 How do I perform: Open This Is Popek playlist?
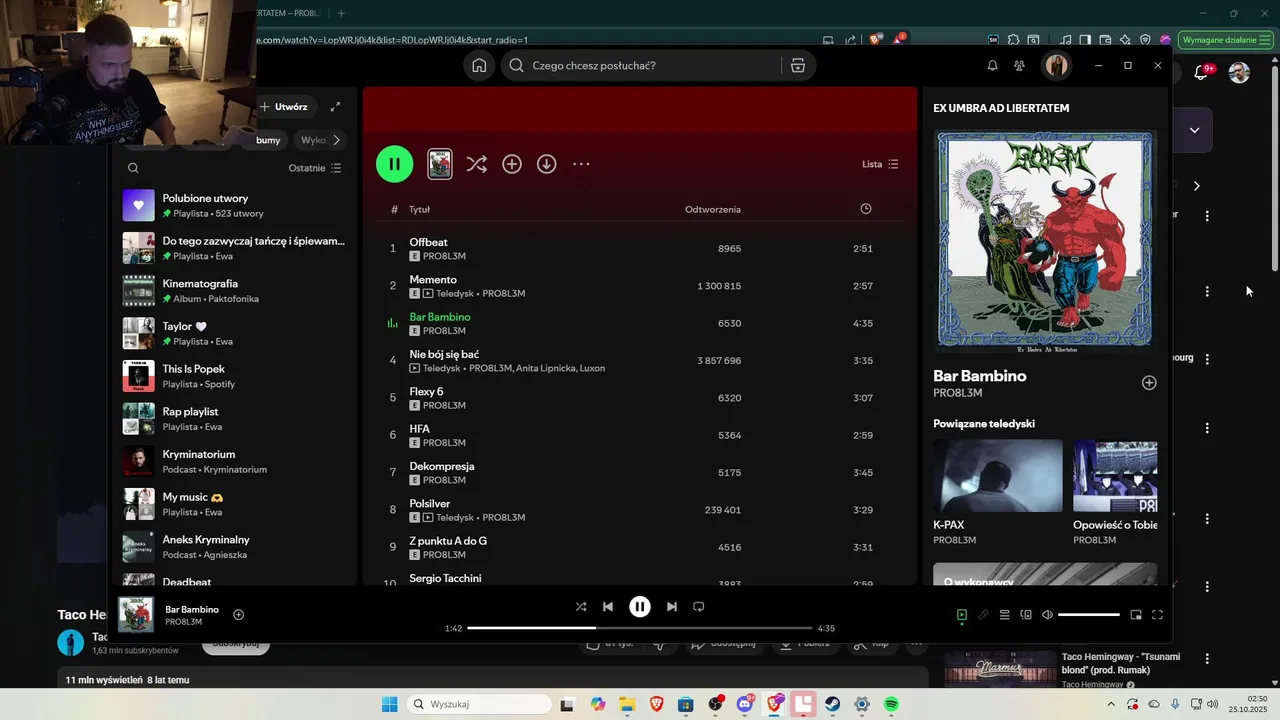[x=234, y=376]
